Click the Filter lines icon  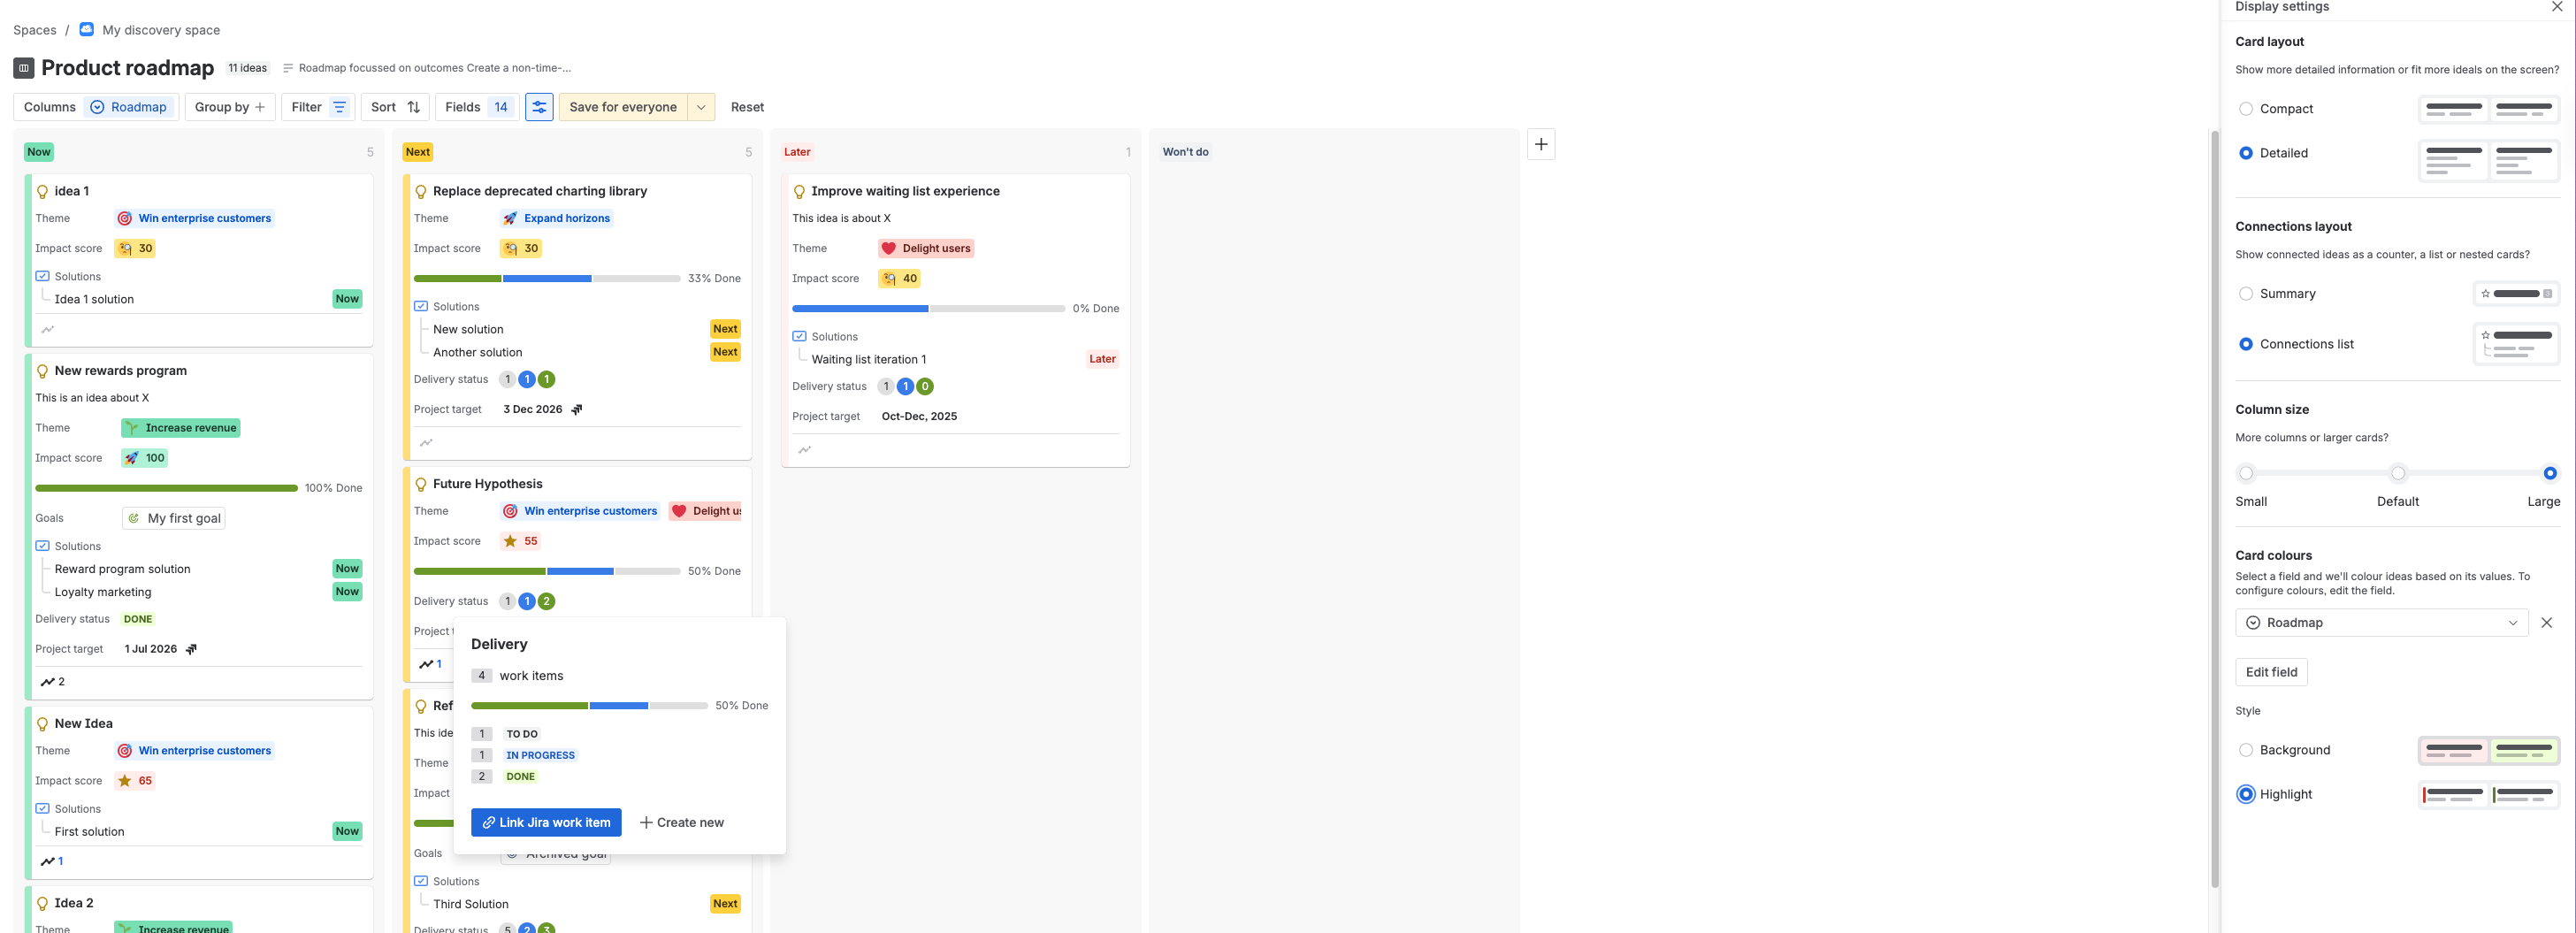(x=339, y=107)
